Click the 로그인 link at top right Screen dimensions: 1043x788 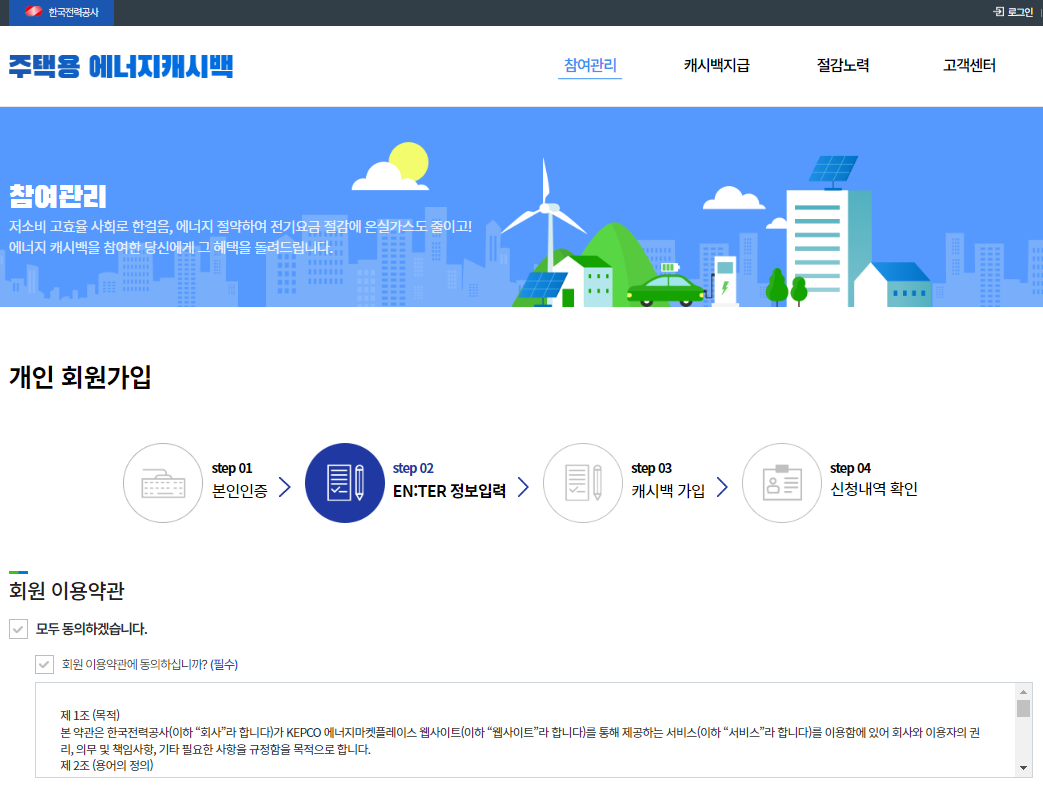(1013, 12)
